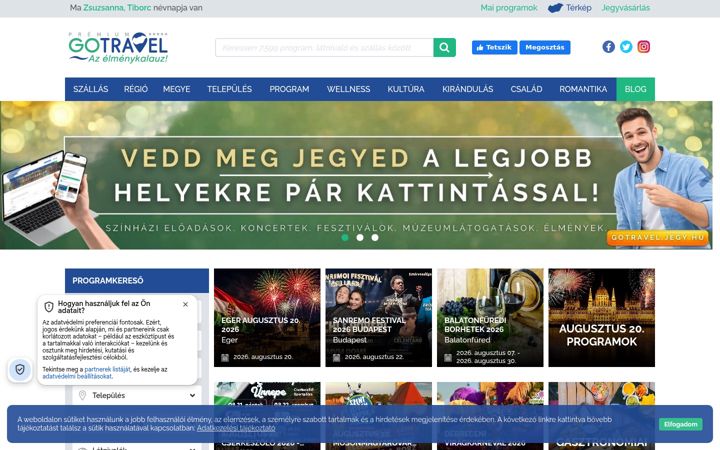Image resolution: width=720 pixels, height=450 pixels.
Task: Click the GoTravel logo
Action: click(x=118, y=47)
